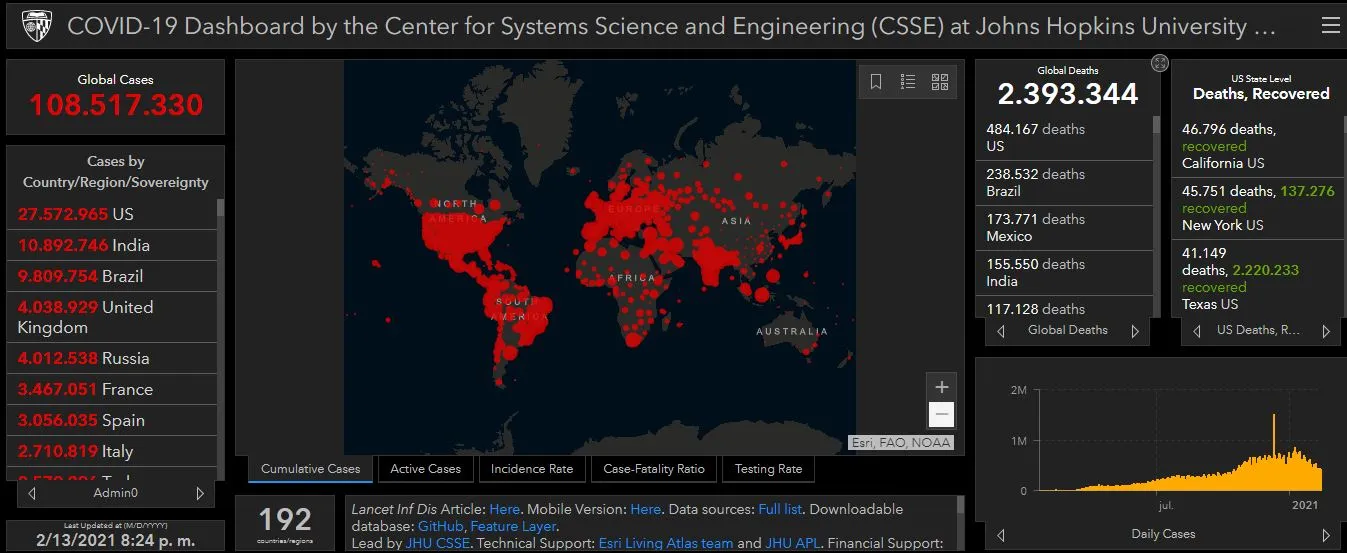Go to next page right of US Deaths, R...
1347x553 pixels.
pos(1326,331)
